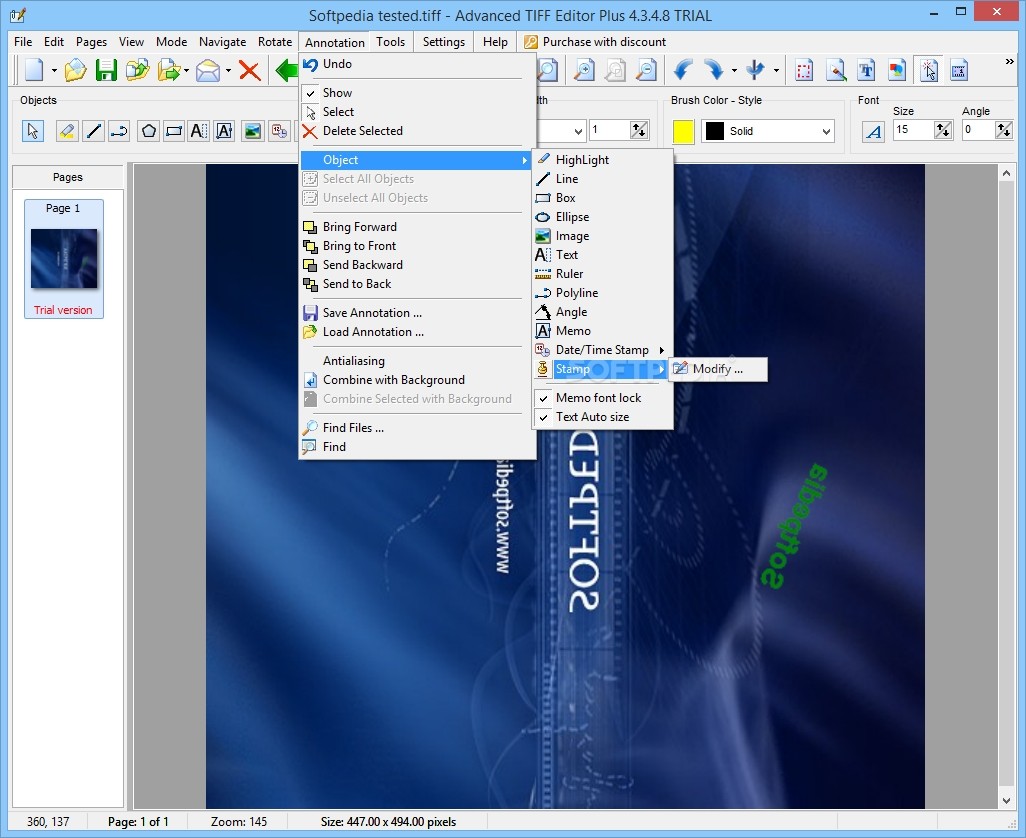Open the Settings menu

click(444, 42)
